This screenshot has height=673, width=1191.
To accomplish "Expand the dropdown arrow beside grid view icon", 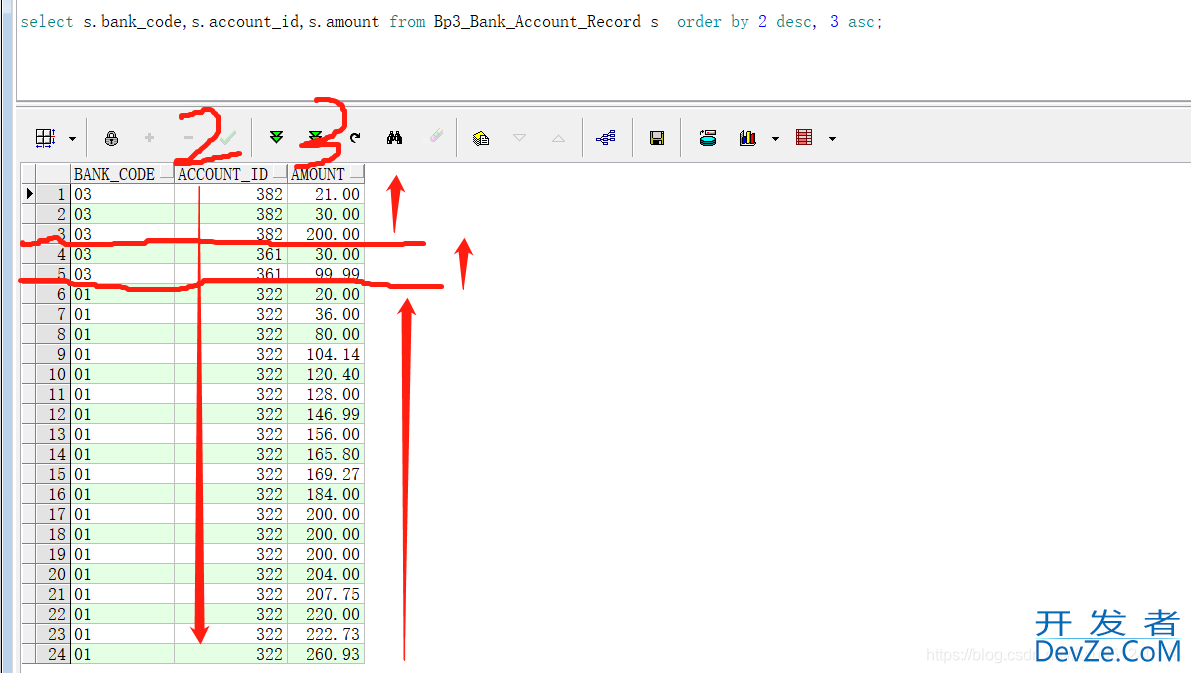I will click(72, 138).
